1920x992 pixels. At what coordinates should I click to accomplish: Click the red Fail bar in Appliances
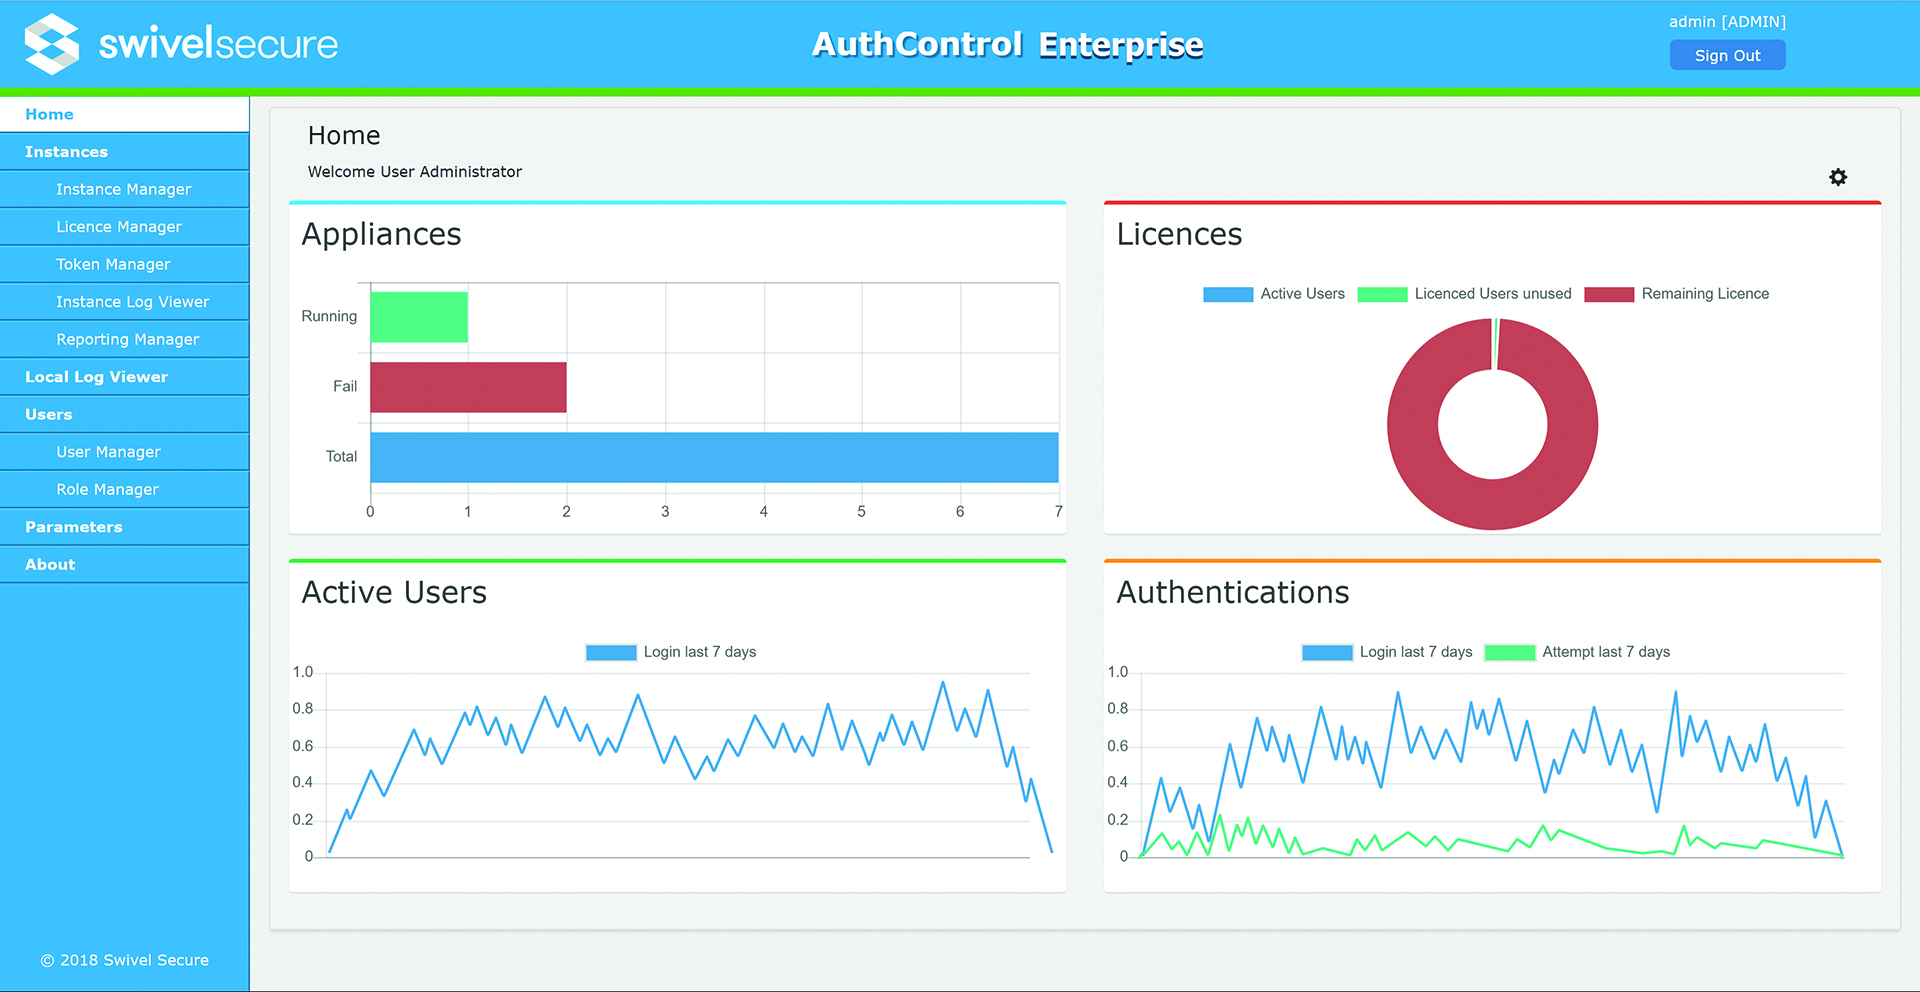pos(468,387)
